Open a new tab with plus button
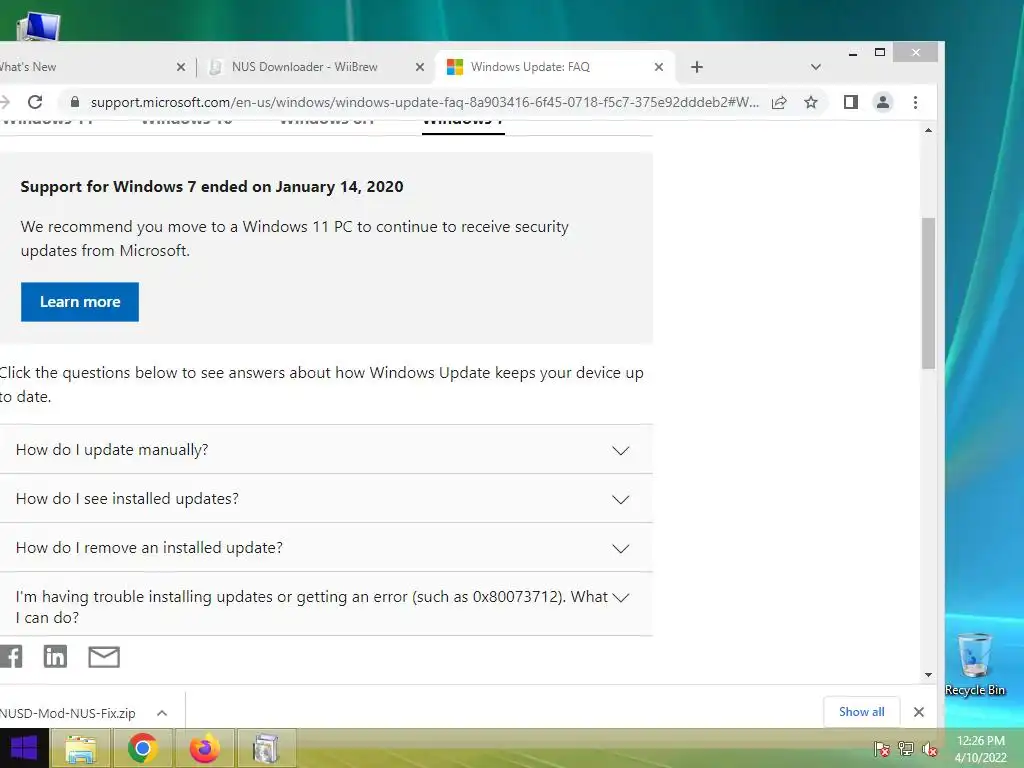 click(697, 67)
